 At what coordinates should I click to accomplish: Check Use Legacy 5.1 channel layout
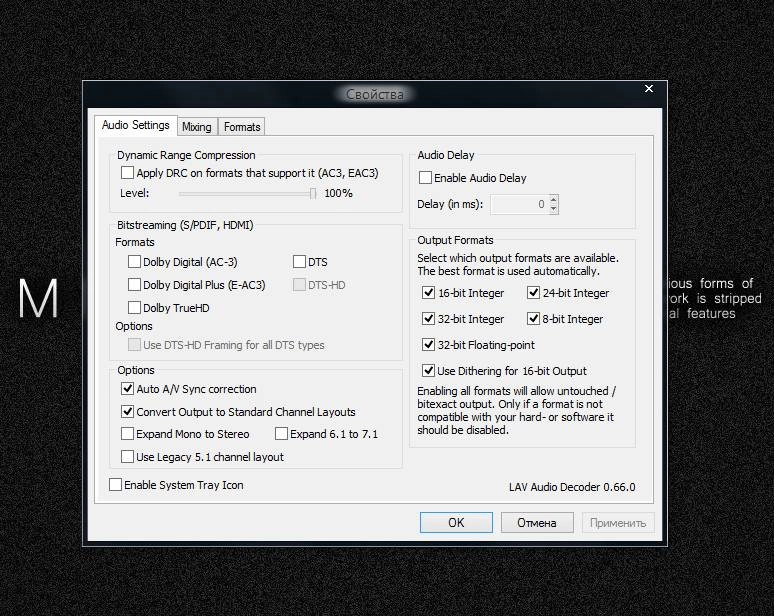[127, 457]
